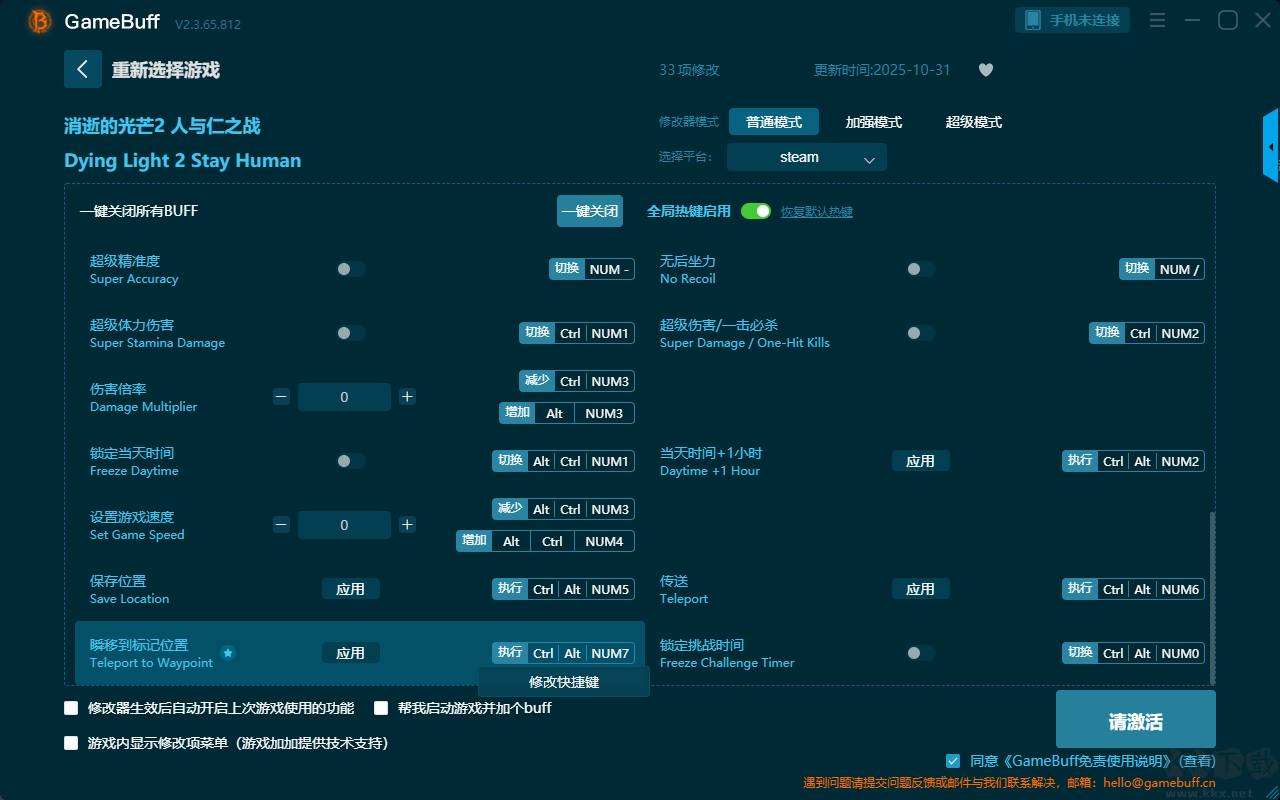
Task: Open the steam platform dropdown
Action: point(807,157)
